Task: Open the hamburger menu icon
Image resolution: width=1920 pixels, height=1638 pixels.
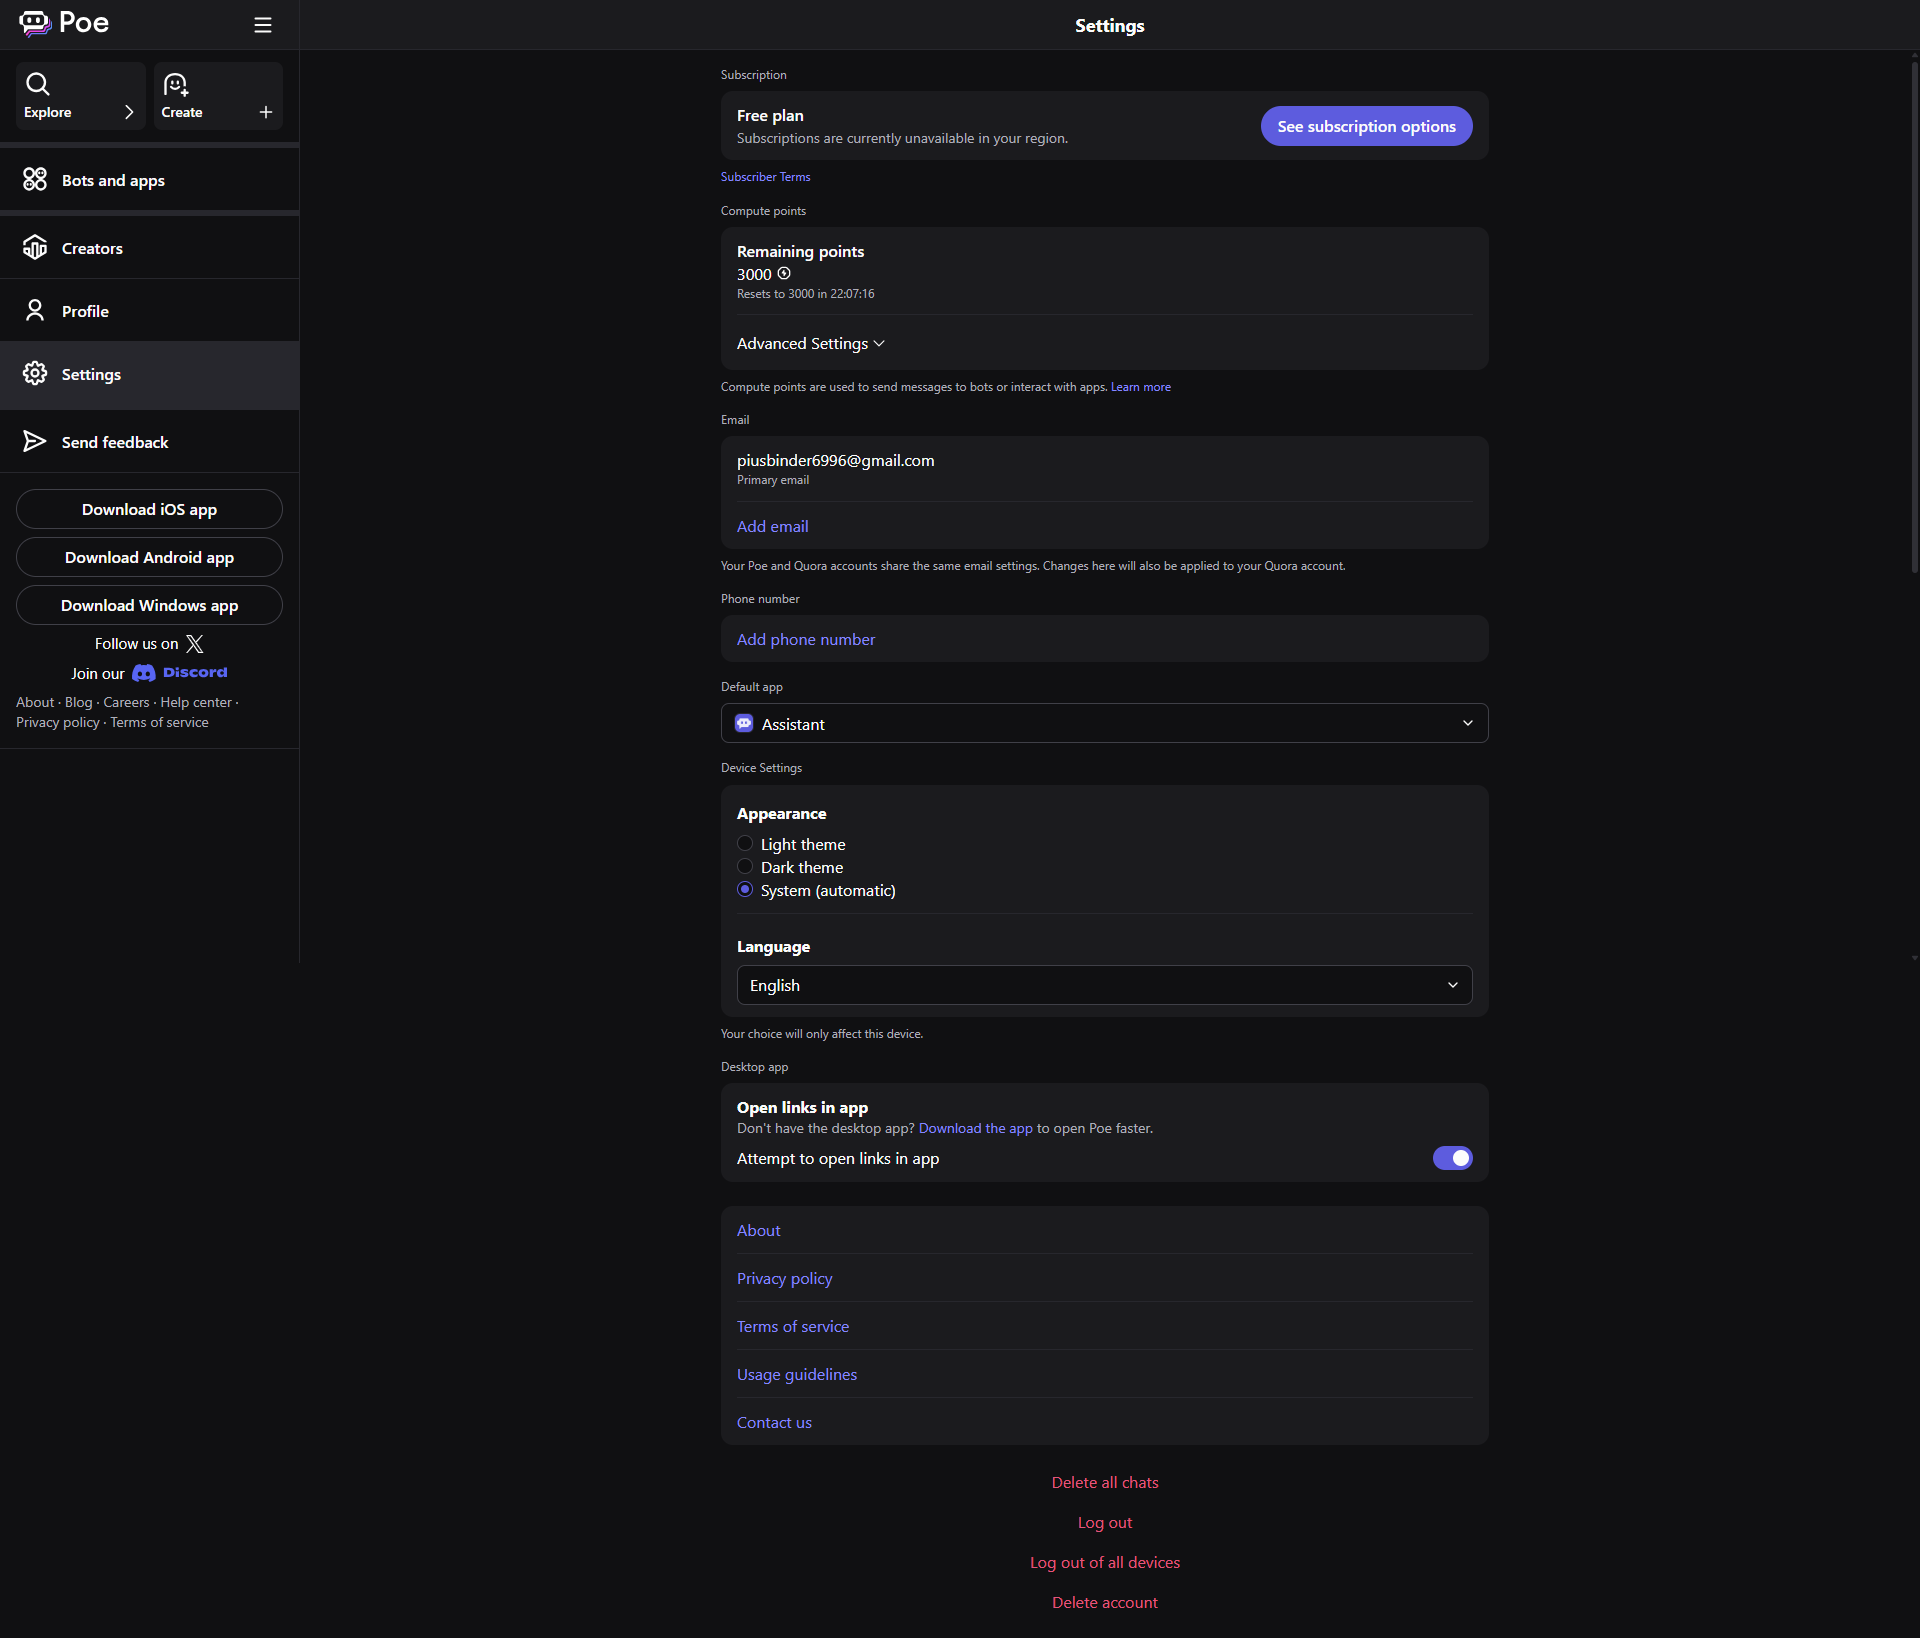Action: [x=263, y=25]
